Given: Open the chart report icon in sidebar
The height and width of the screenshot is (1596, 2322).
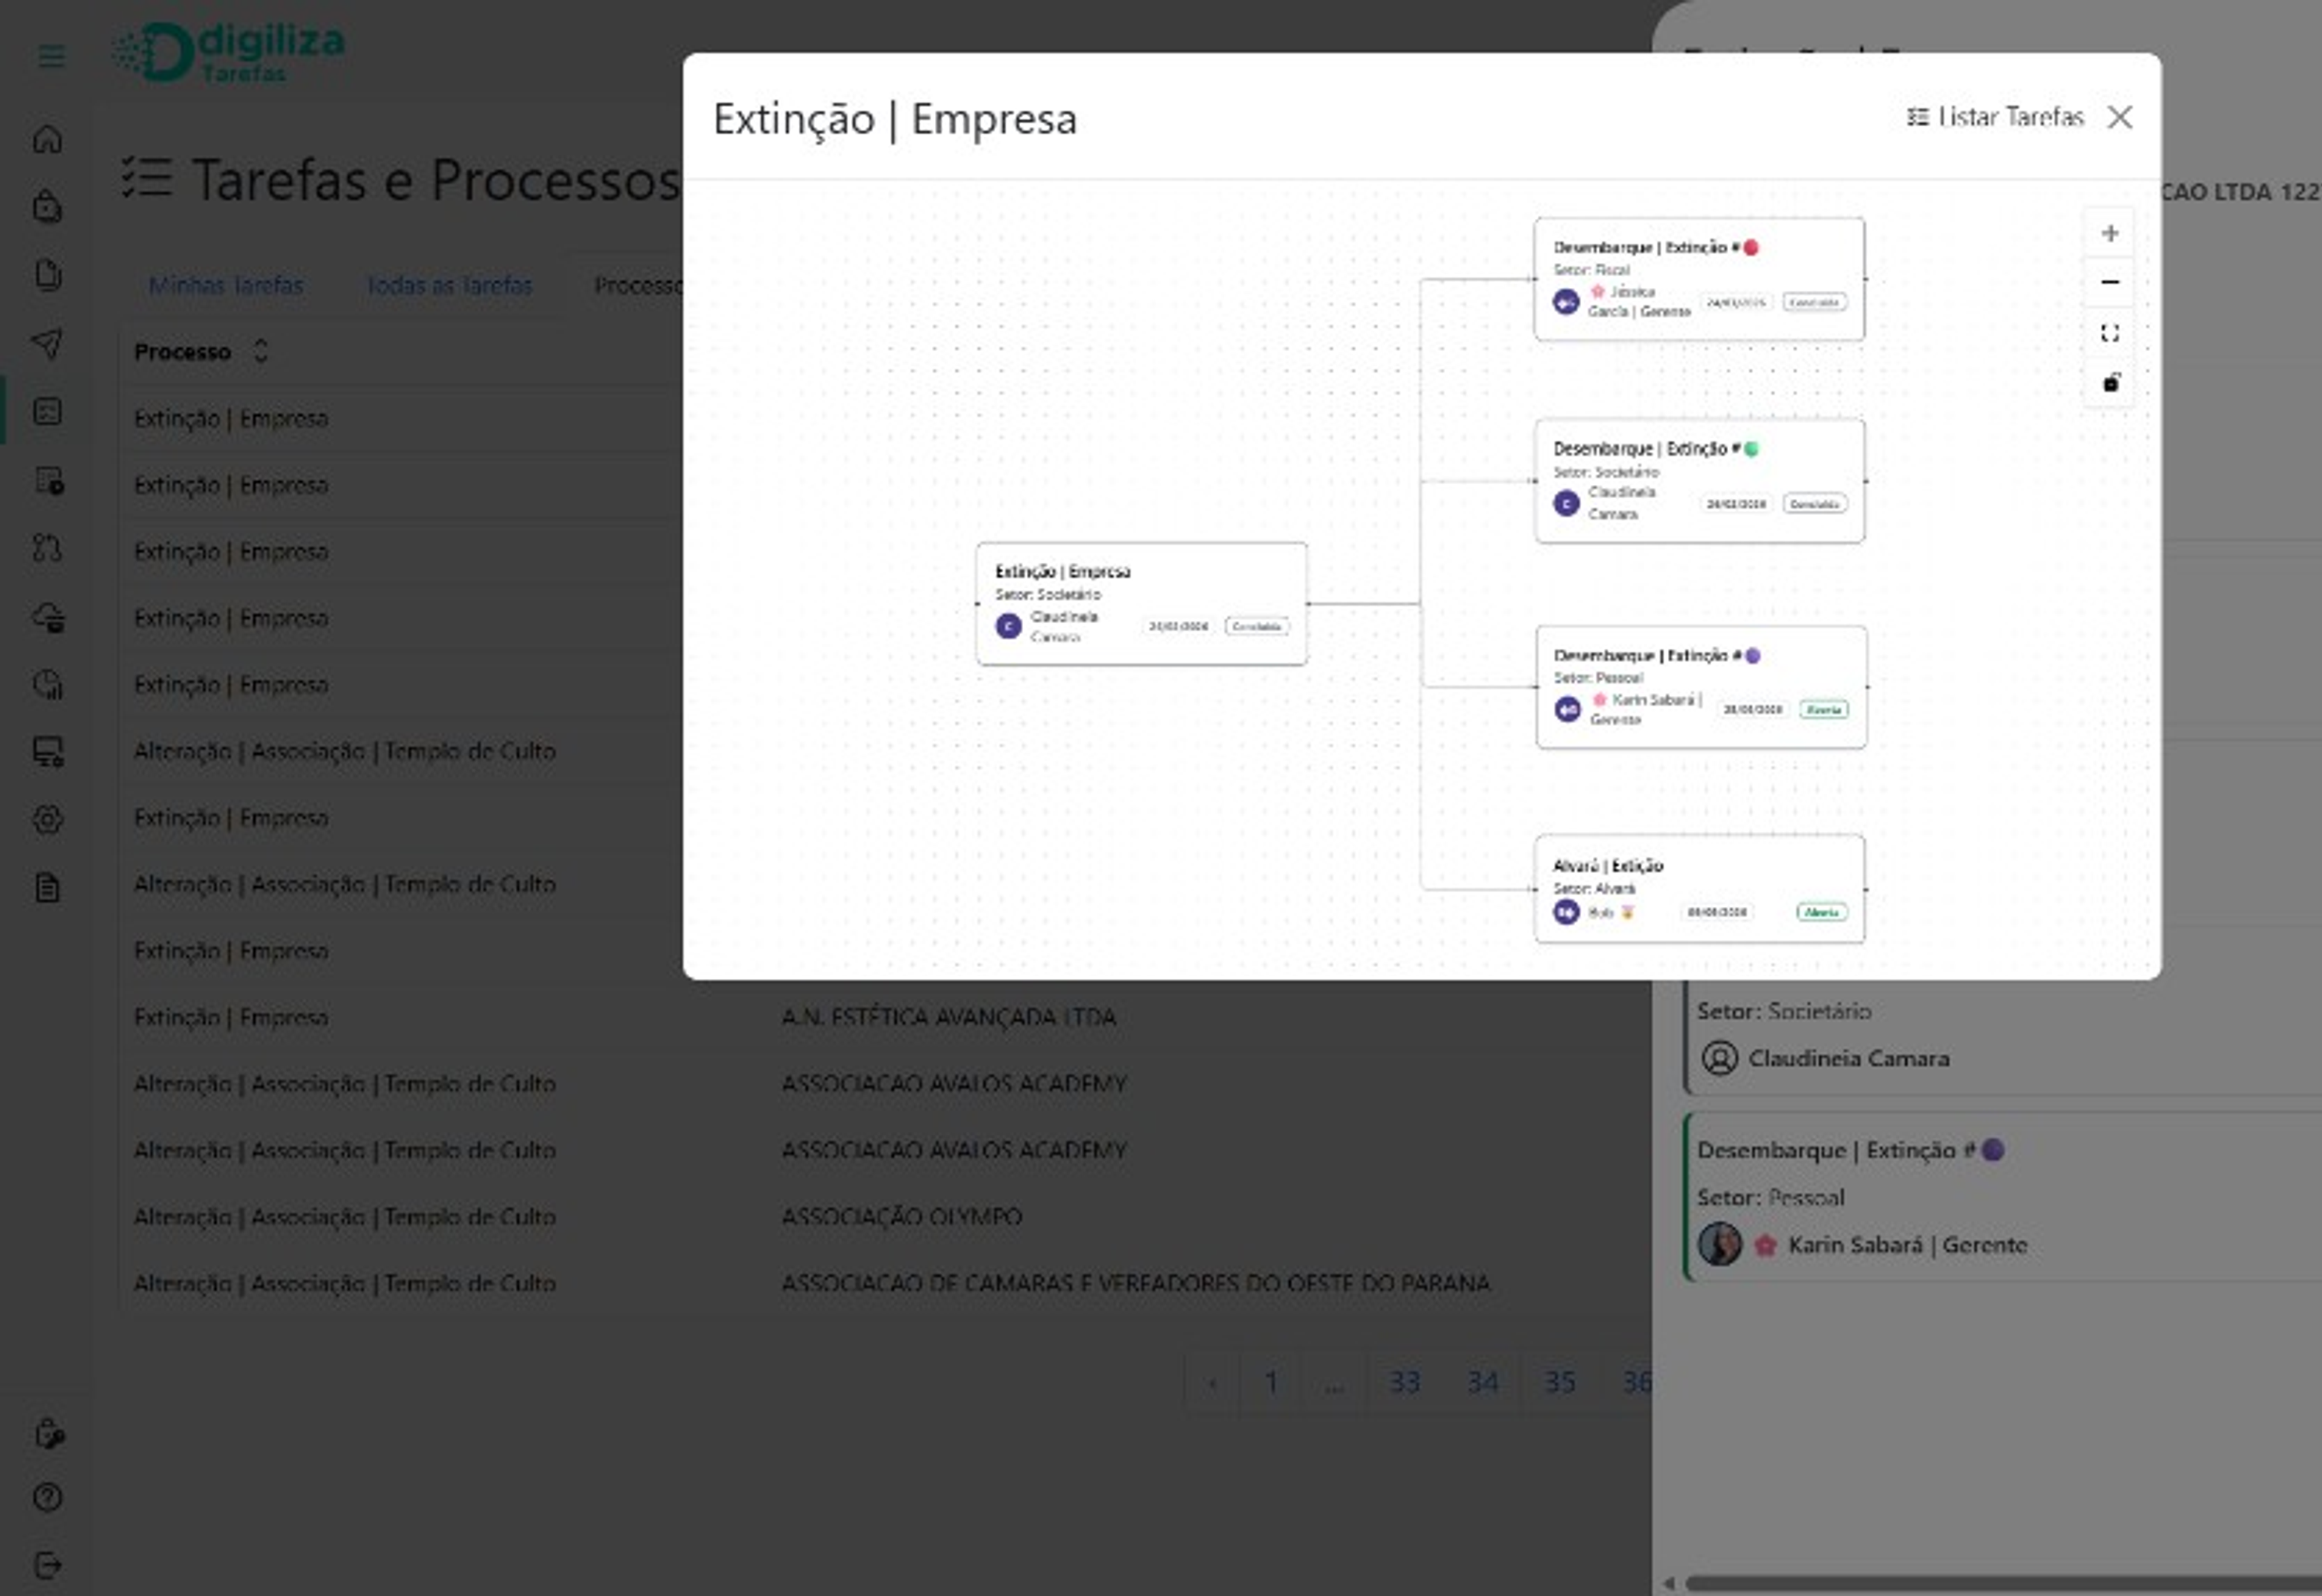Looking at the screenshot, I should tap(47, 684).
